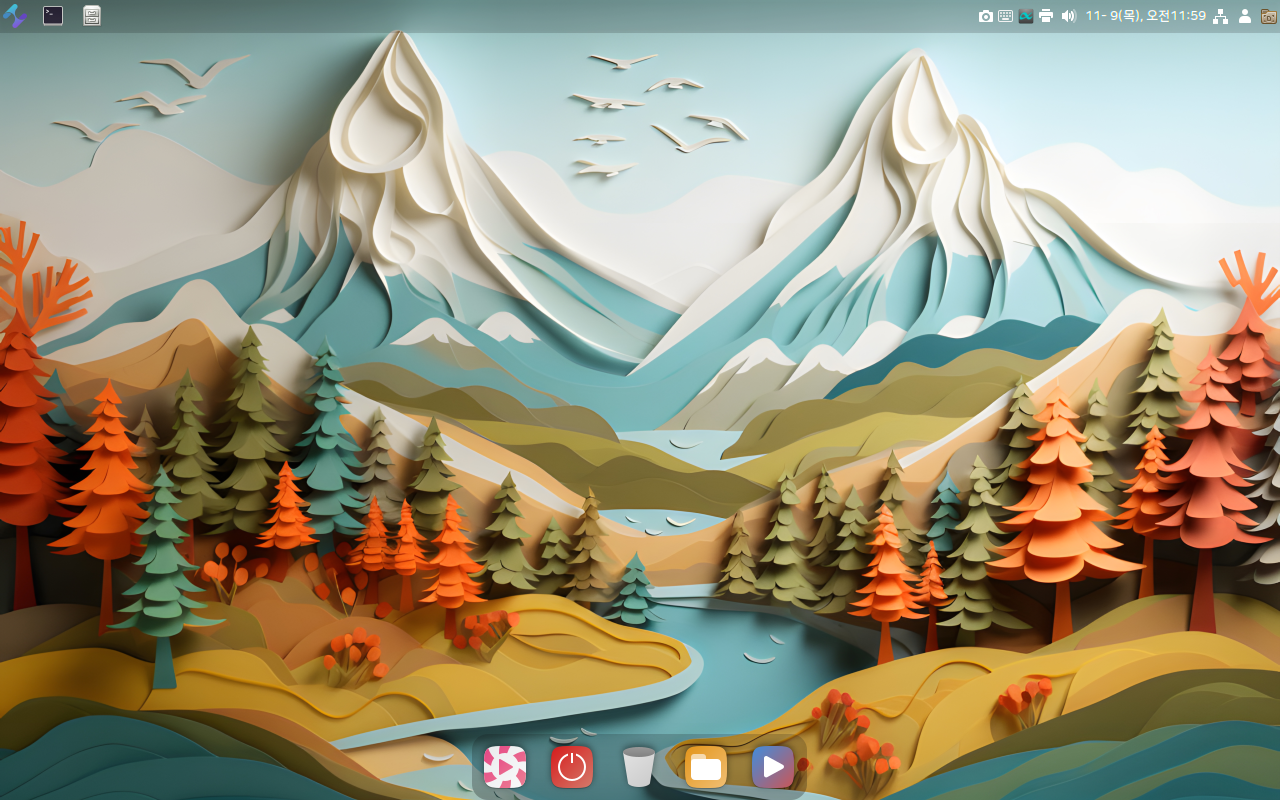Click the camera screenshot tray icon
This screenshot has height=800, width=1280.
985,16
